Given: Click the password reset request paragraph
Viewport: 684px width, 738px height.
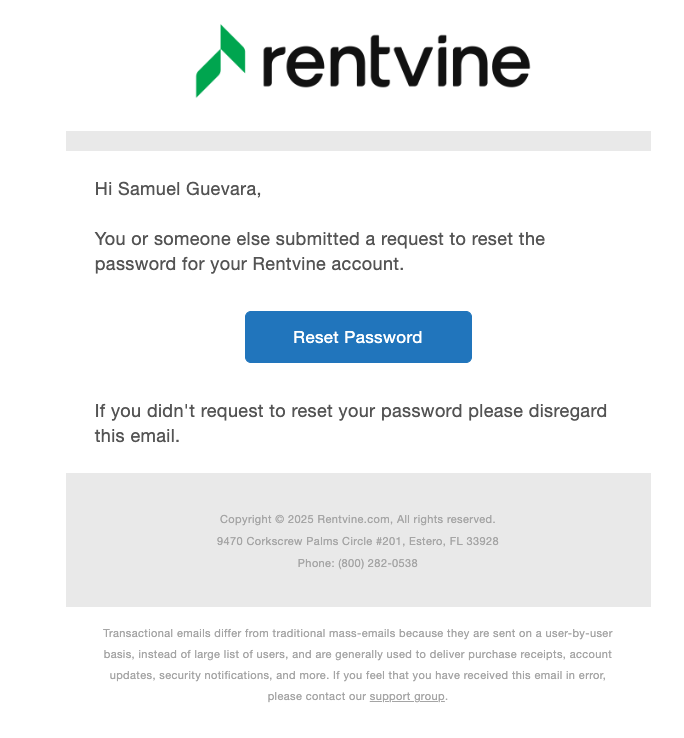Looking at the screenshot, I should click(319, 252).
